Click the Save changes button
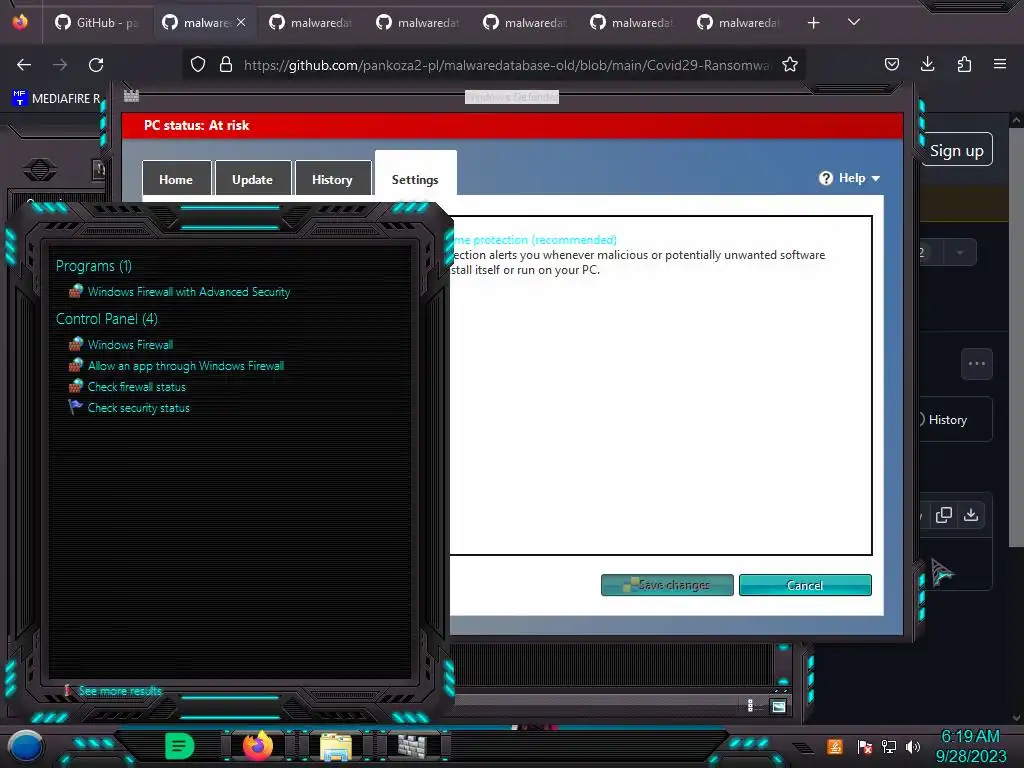Image resolution: width=1024 pixels, height=768 pixels. pyautogui.click(x=667, y=585)
